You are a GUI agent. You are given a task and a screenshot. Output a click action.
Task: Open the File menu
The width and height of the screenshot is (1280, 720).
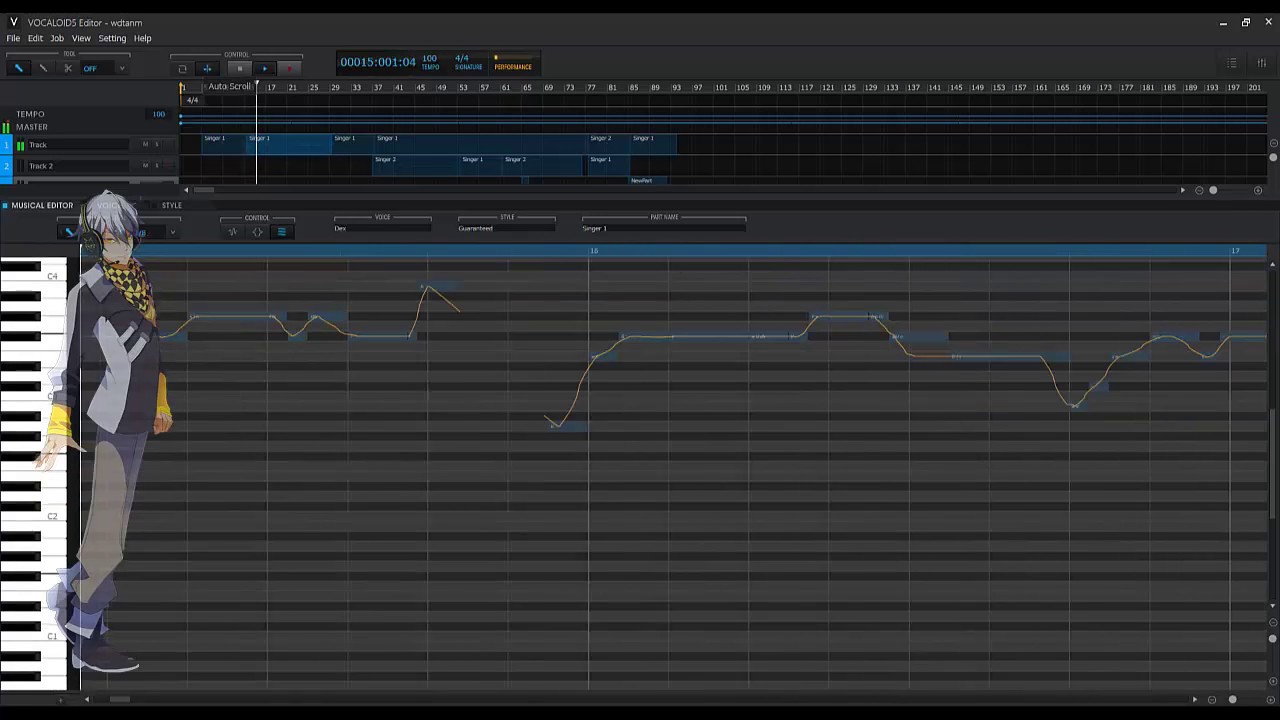13,38
